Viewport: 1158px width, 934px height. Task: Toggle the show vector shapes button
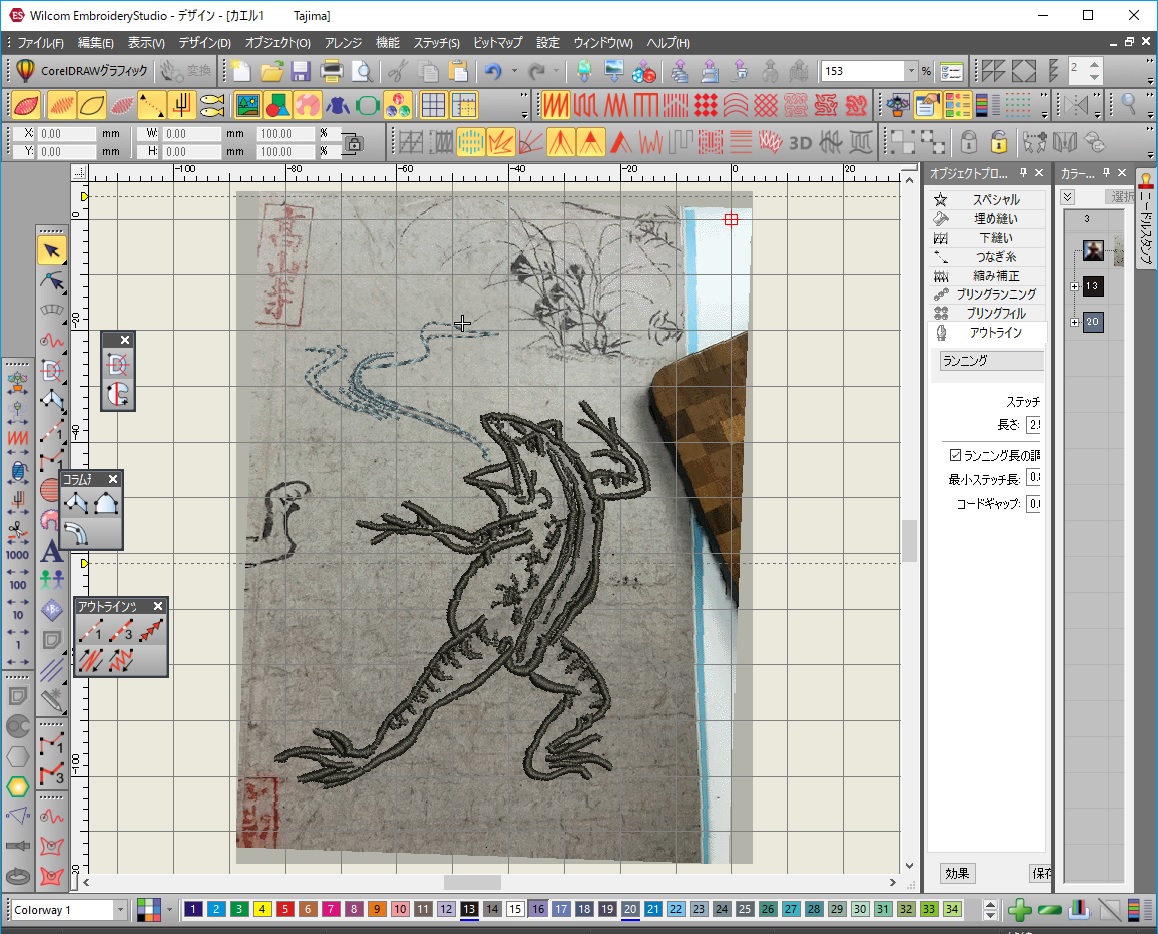coord(277,106)
